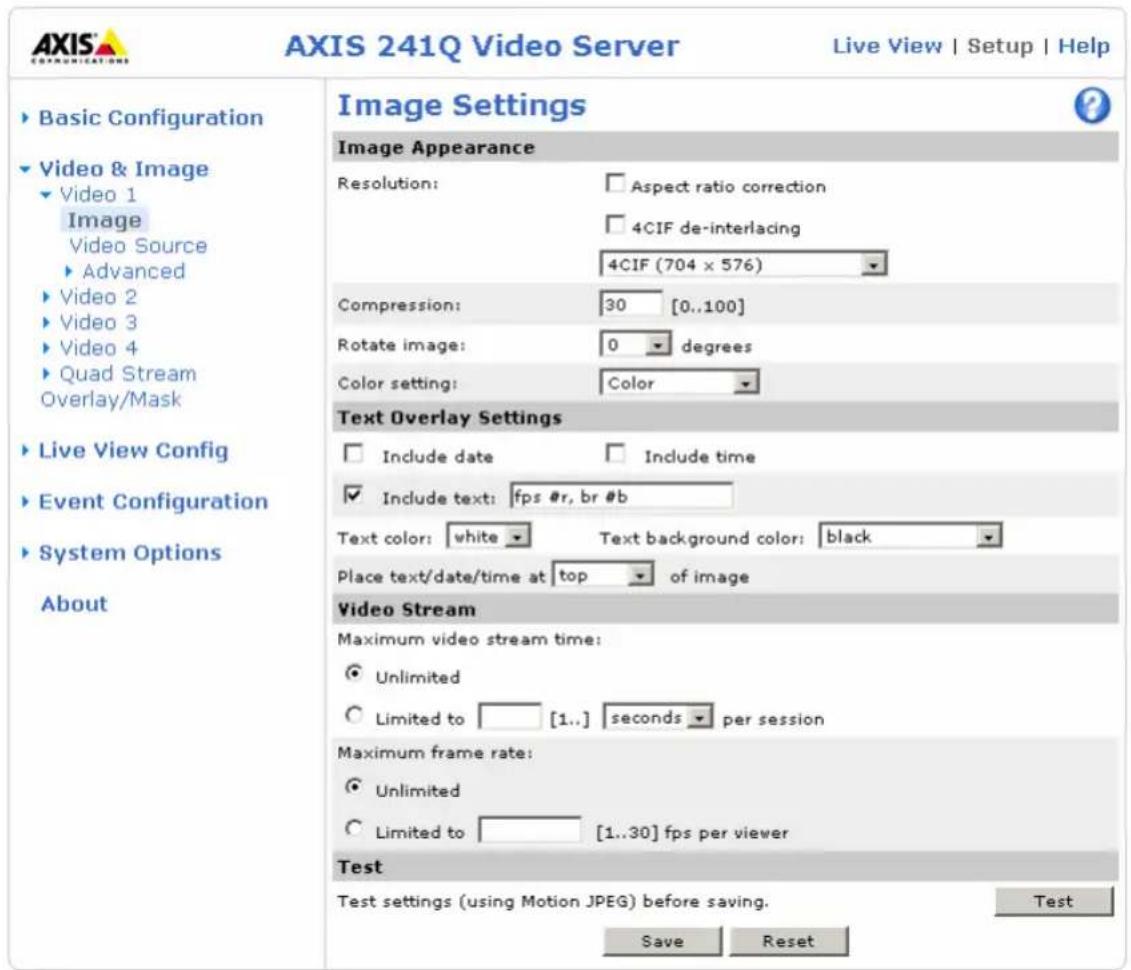This screenshot has width=1131, height=970.
Task: Open the Text color dropdown
Action: pyautogui.click(x=488, y=537)
